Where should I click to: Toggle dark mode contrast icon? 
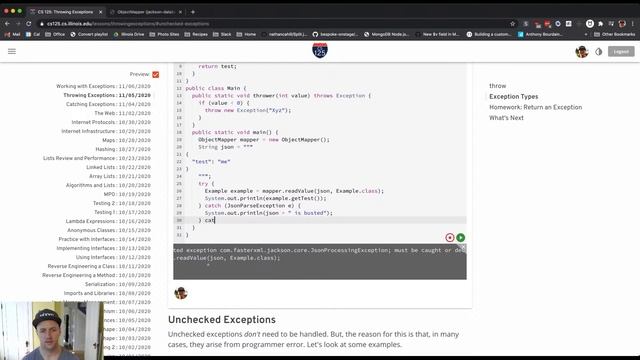coord(598,52)
